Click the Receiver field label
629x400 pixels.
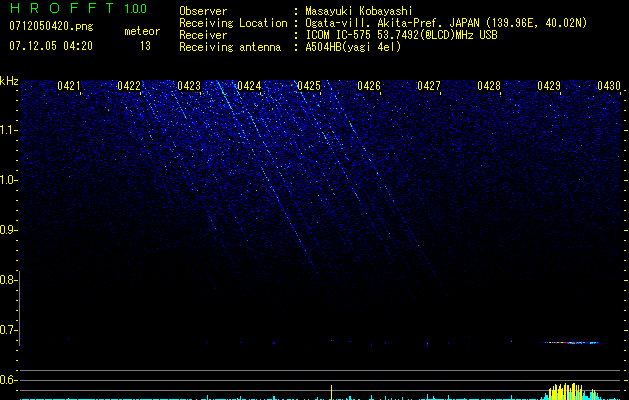[203, 35]
